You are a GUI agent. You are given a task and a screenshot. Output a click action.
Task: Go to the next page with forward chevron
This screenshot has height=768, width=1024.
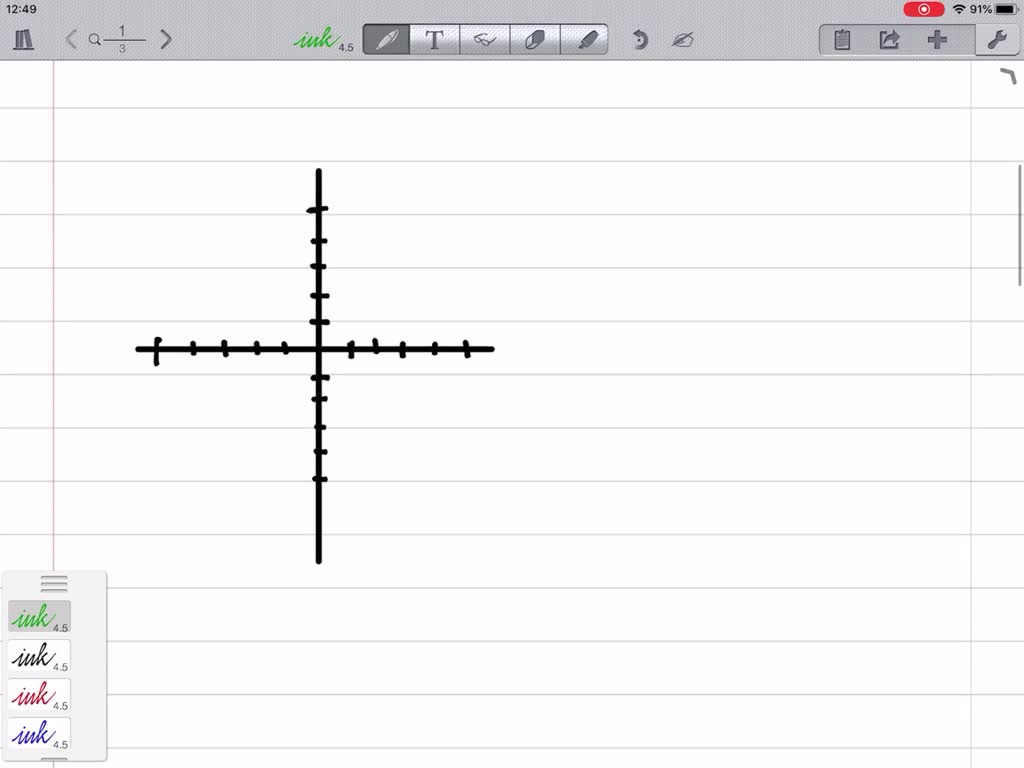[x=166, y=39]
